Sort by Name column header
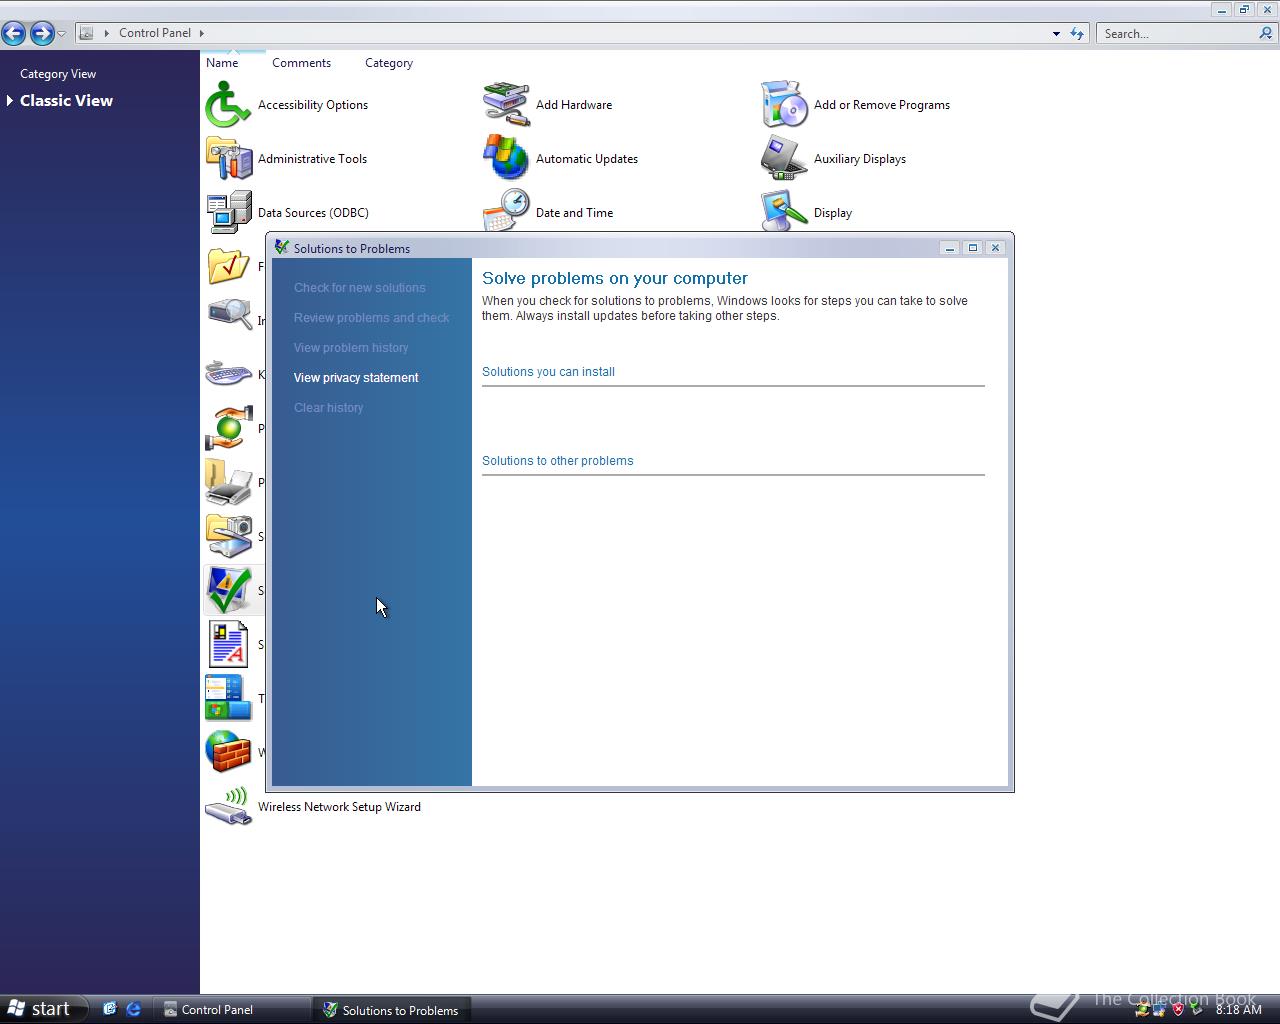 pos(222,63)
